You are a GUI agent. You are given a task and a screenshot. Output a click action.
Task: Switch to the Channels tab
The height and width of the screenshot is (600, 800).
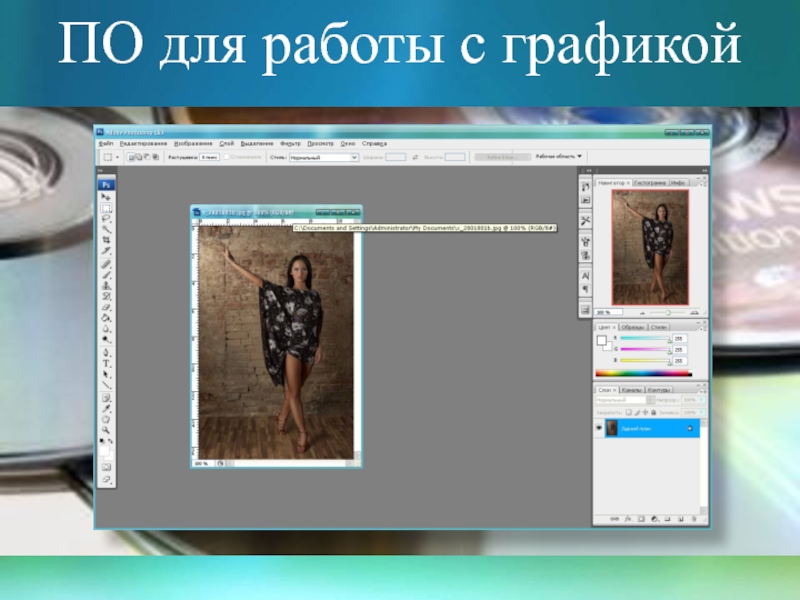[x=632, y=389]
